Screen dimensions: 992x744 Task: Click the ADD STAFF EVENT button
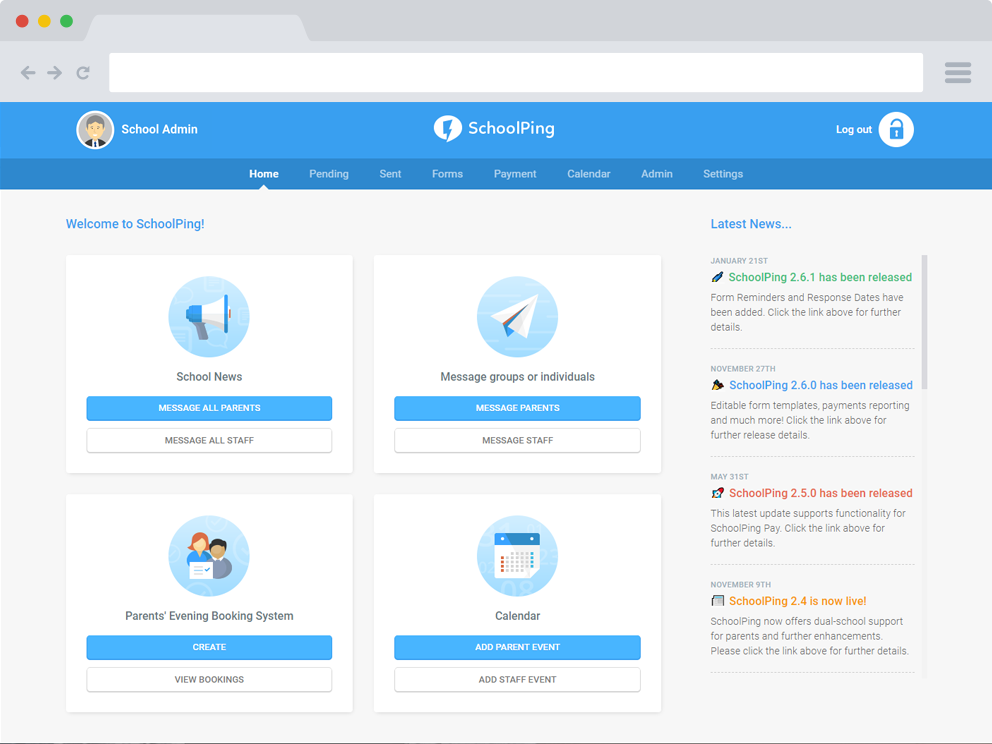[518, 679]
